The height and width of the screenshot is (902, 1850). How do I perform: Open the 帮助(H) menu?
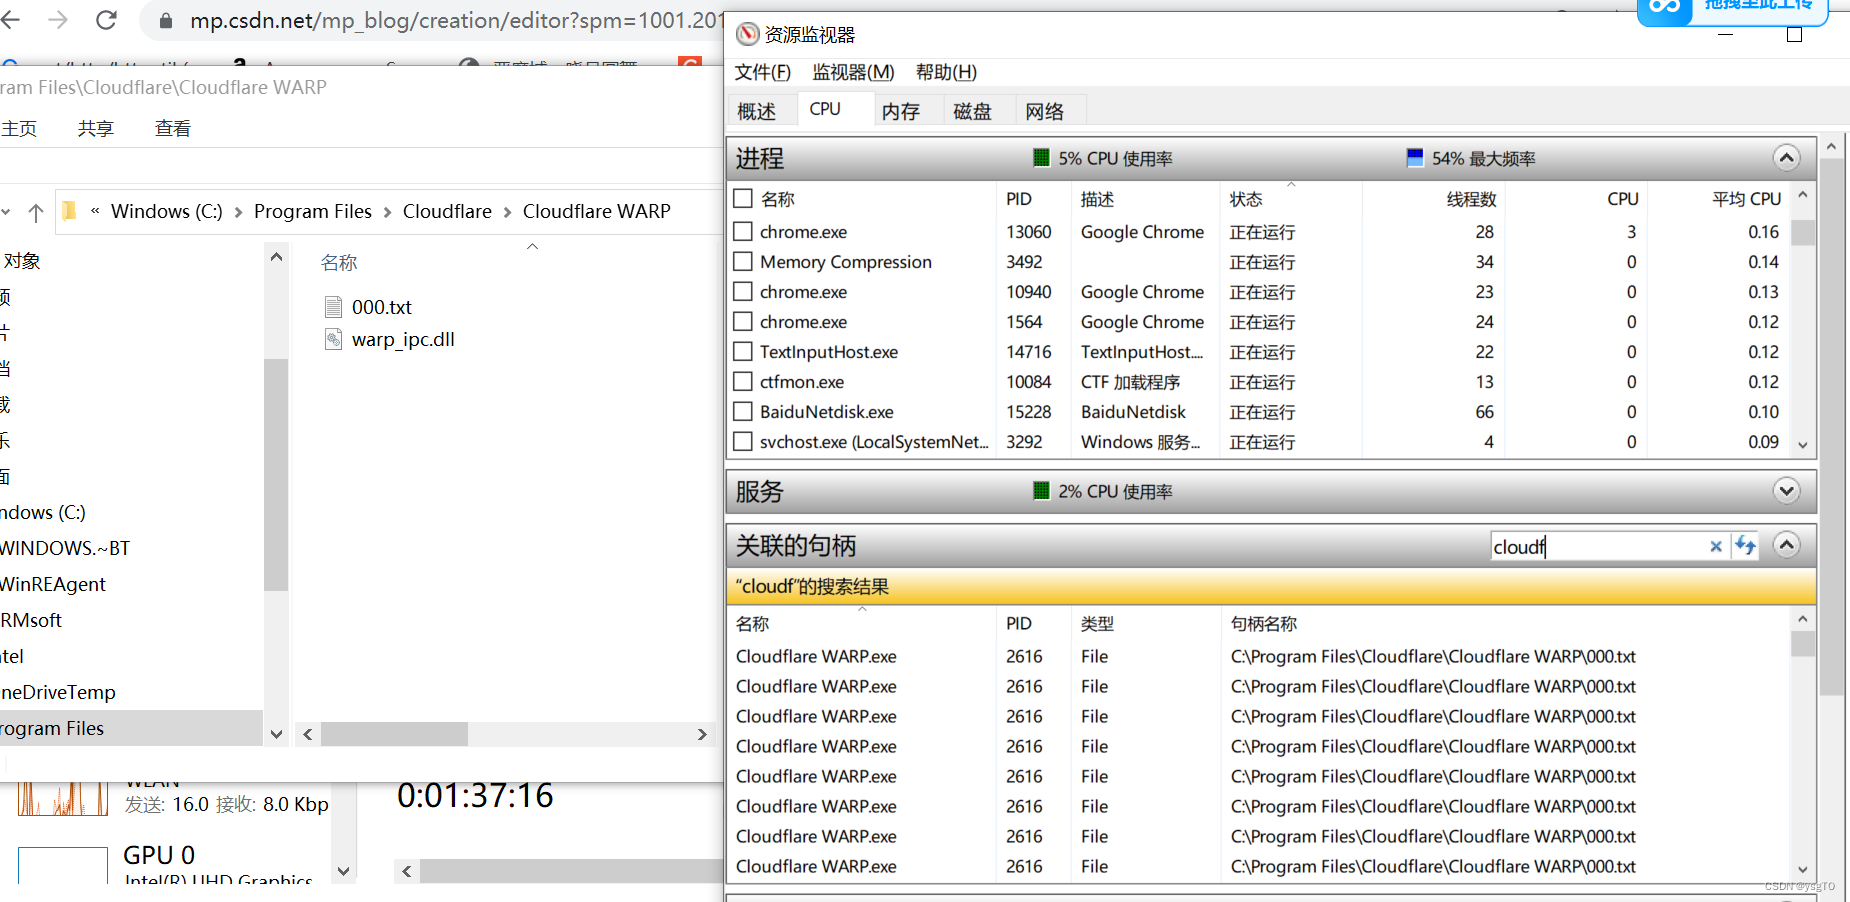(946, 72)
